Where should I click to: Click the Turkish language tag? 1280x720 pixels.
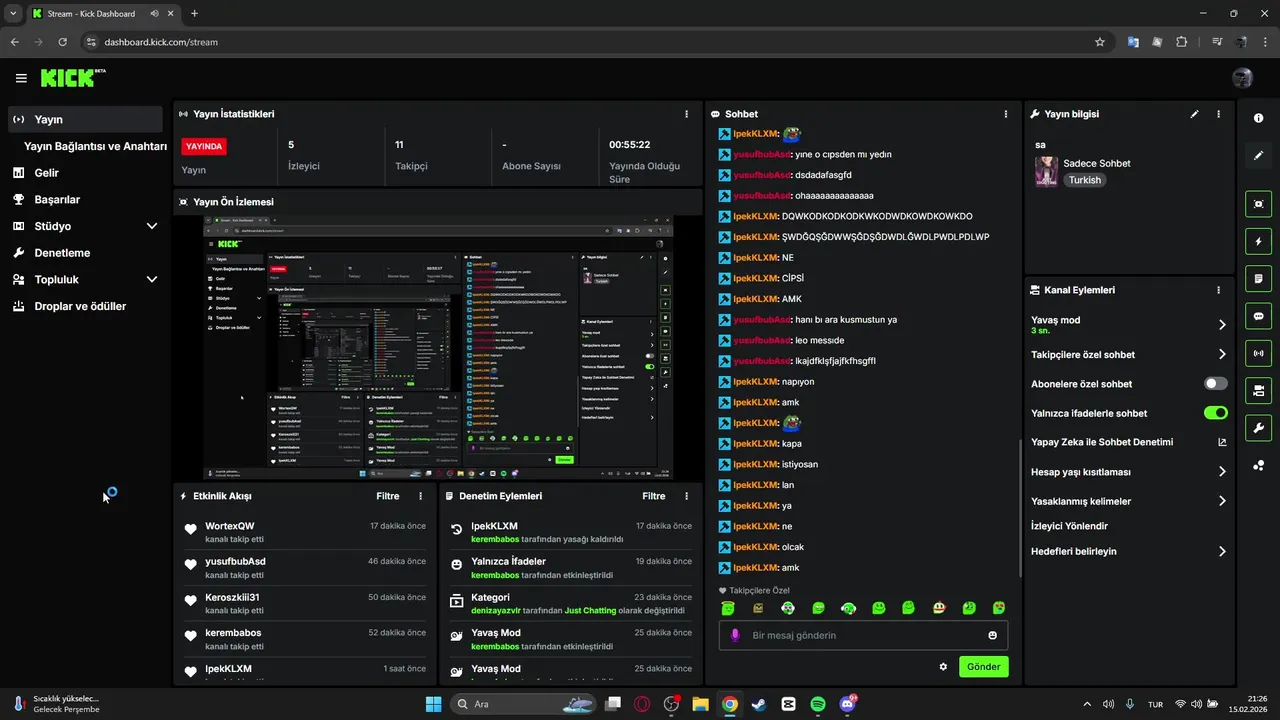coord(1084,181)
